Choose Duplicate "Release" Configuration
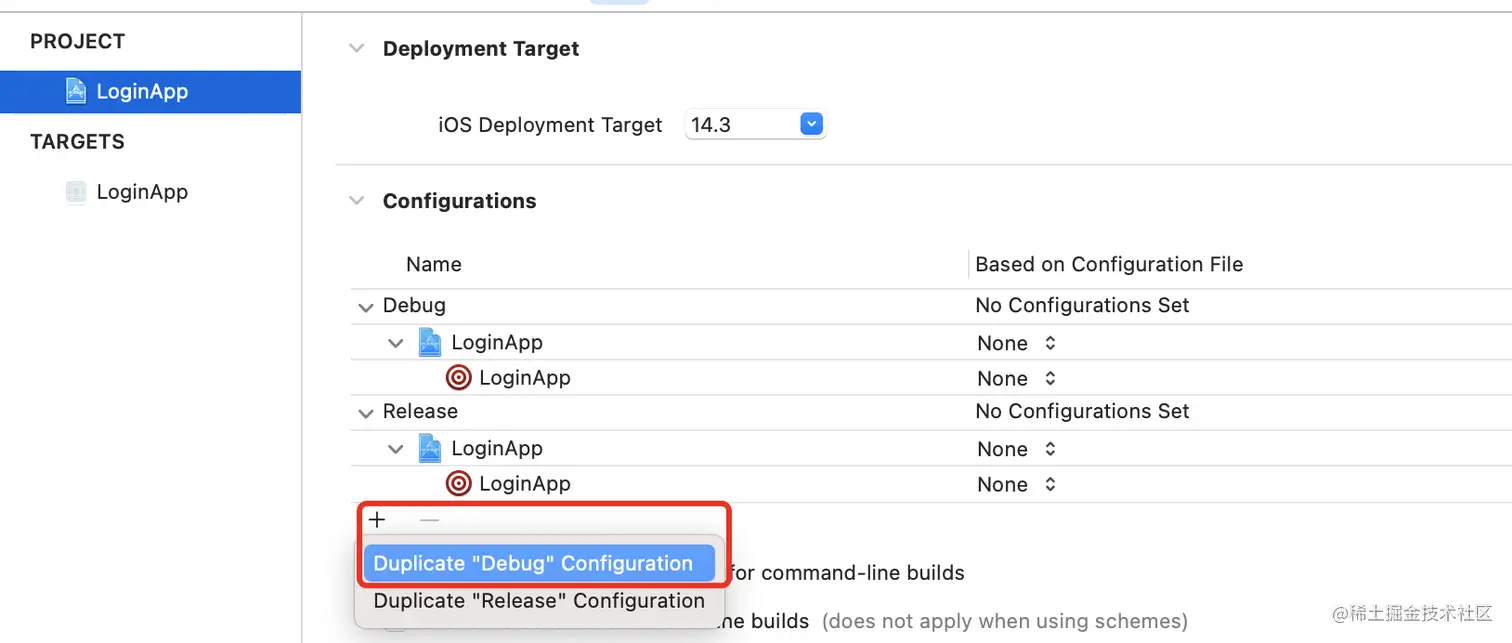This screenshot has height=643, width=1512. pos(539,601)
